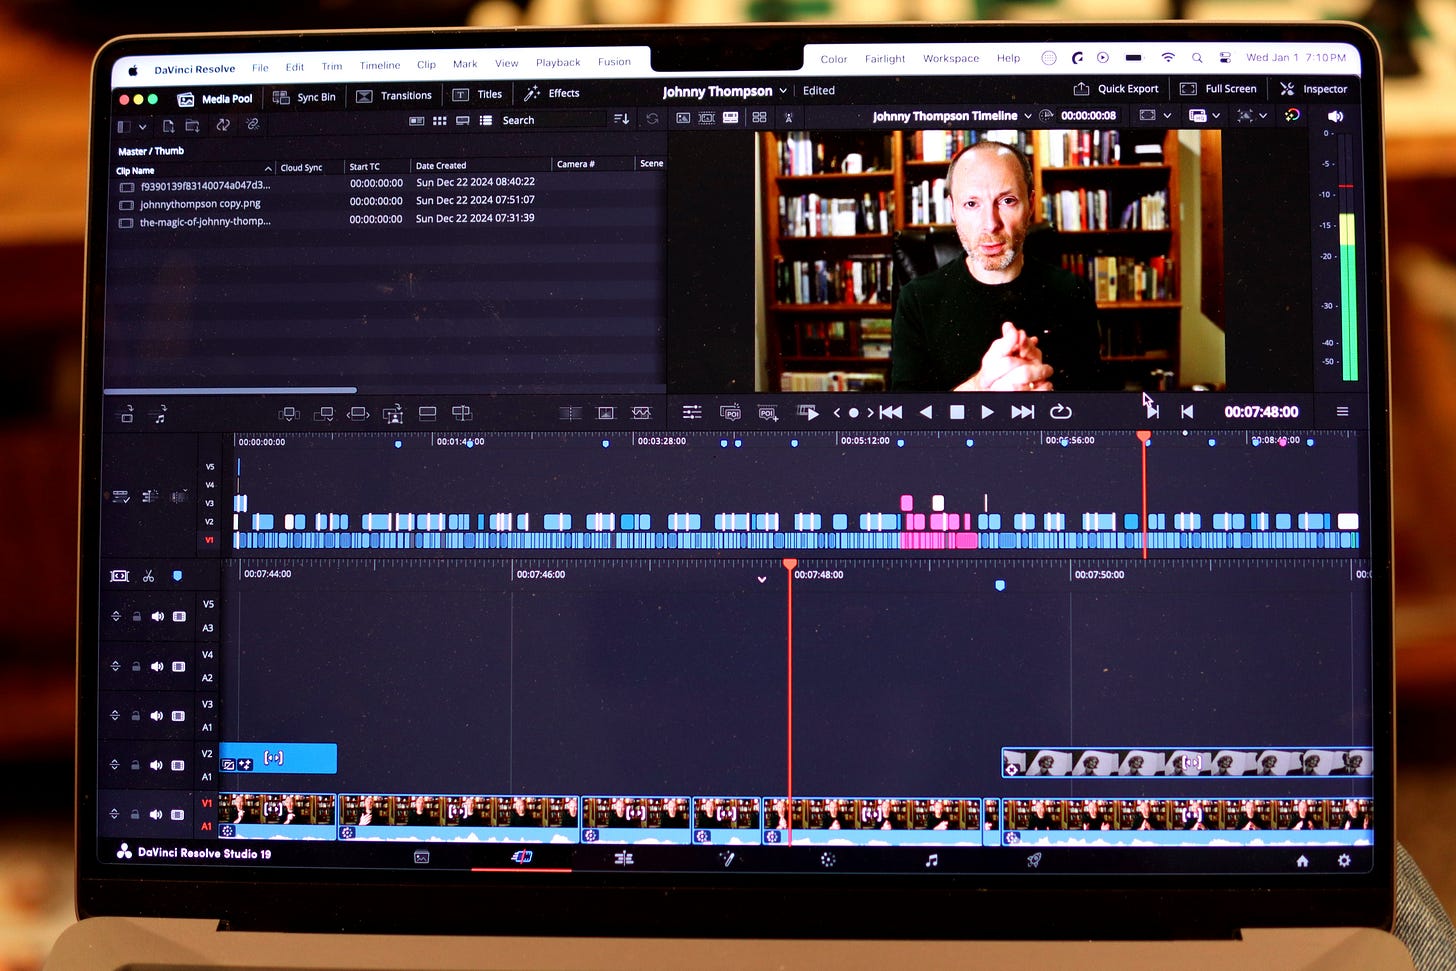Switch media pool to filmstrip view
Viewport: 1456px width, 971px height.
point(462,120)
